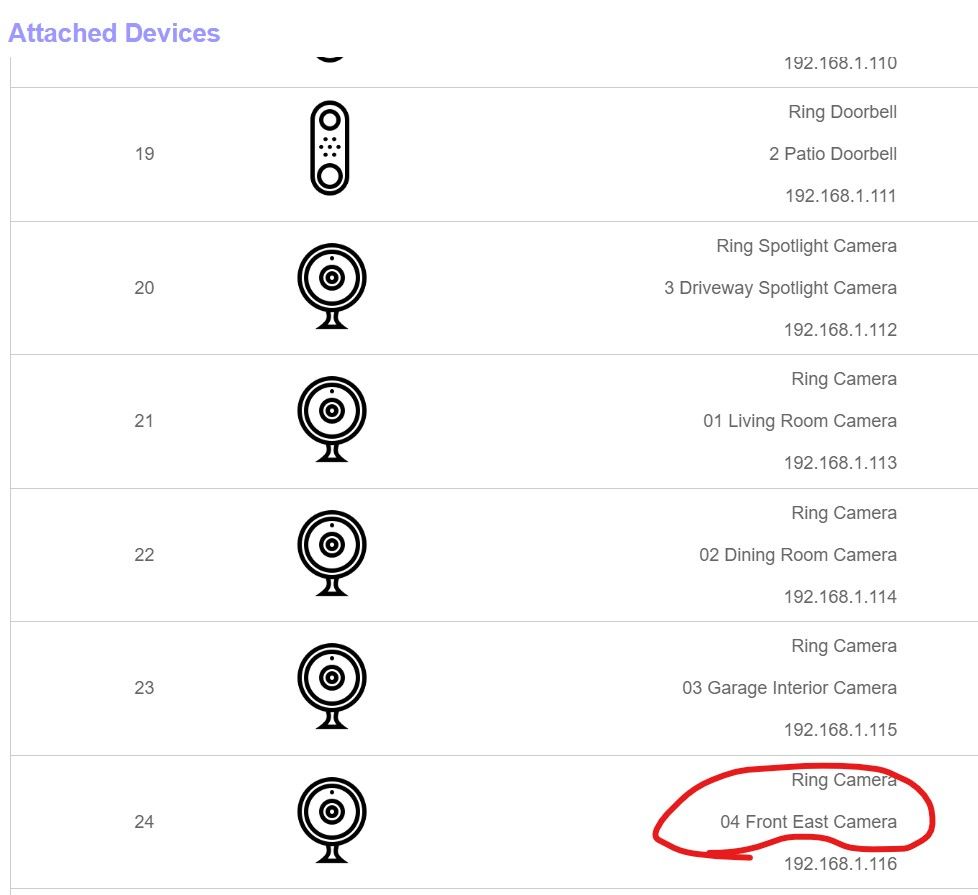Click the Ring Spotlight Camera model text
This screenshot has height=895, width=978.
(x=806, y=246)
